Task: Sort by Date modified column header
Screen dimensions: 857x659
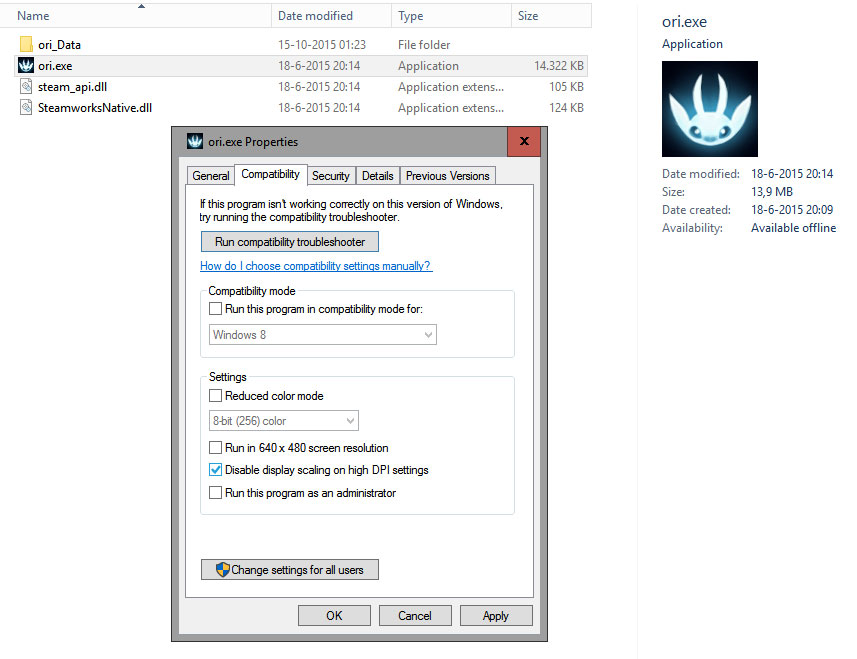Action: (331, 16)
